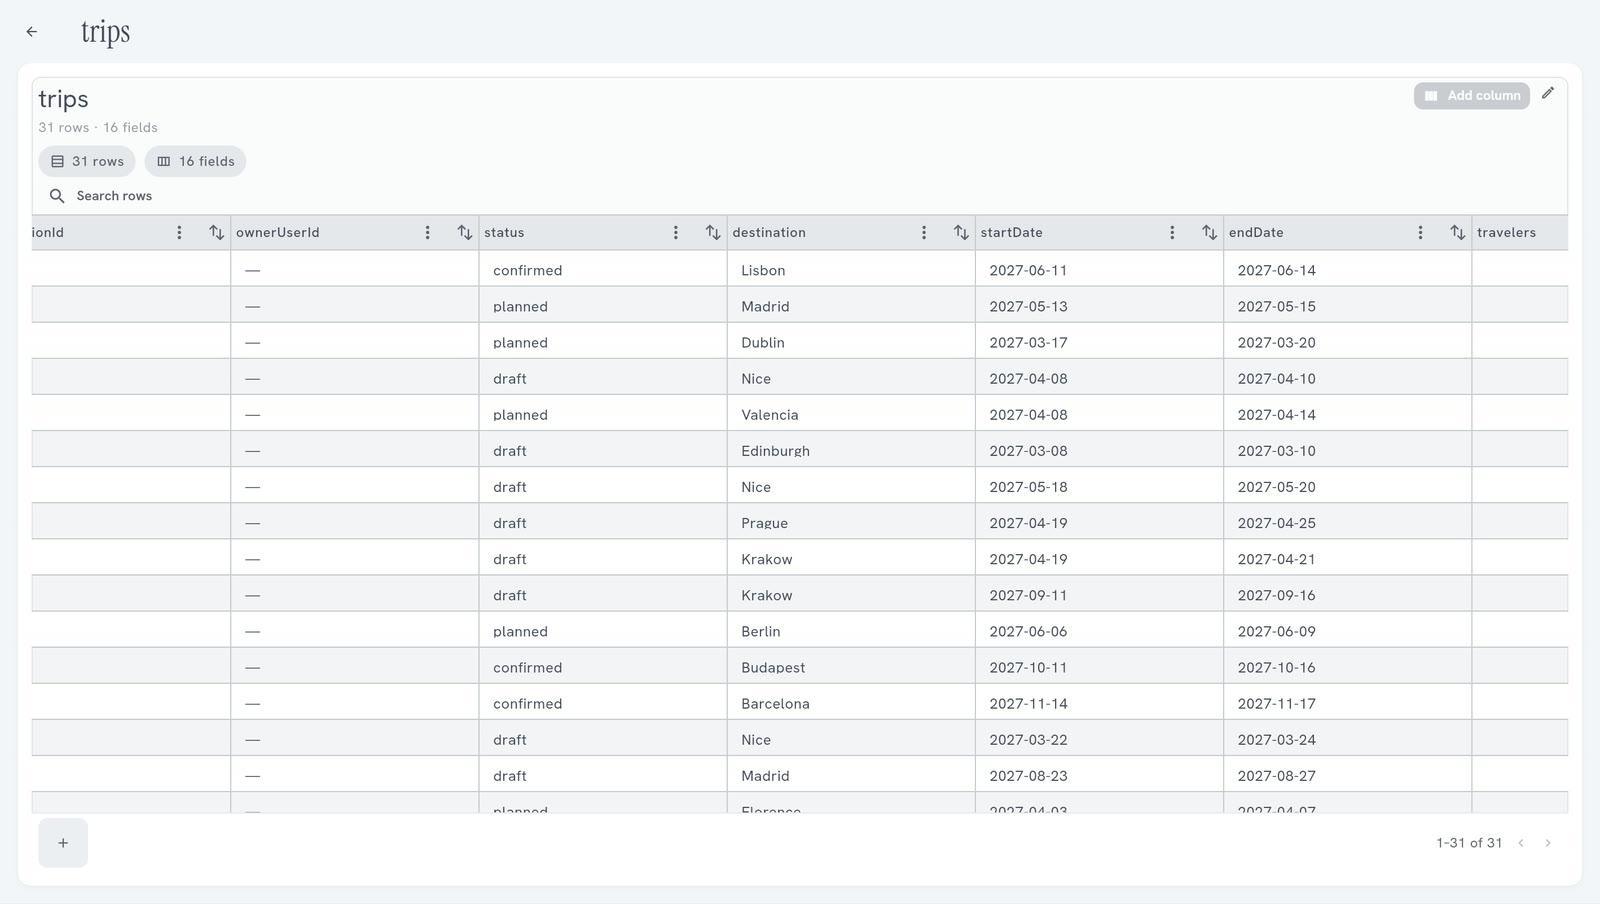1600x904 pixels.
Task: Go to the next page
Action: 1548,843
